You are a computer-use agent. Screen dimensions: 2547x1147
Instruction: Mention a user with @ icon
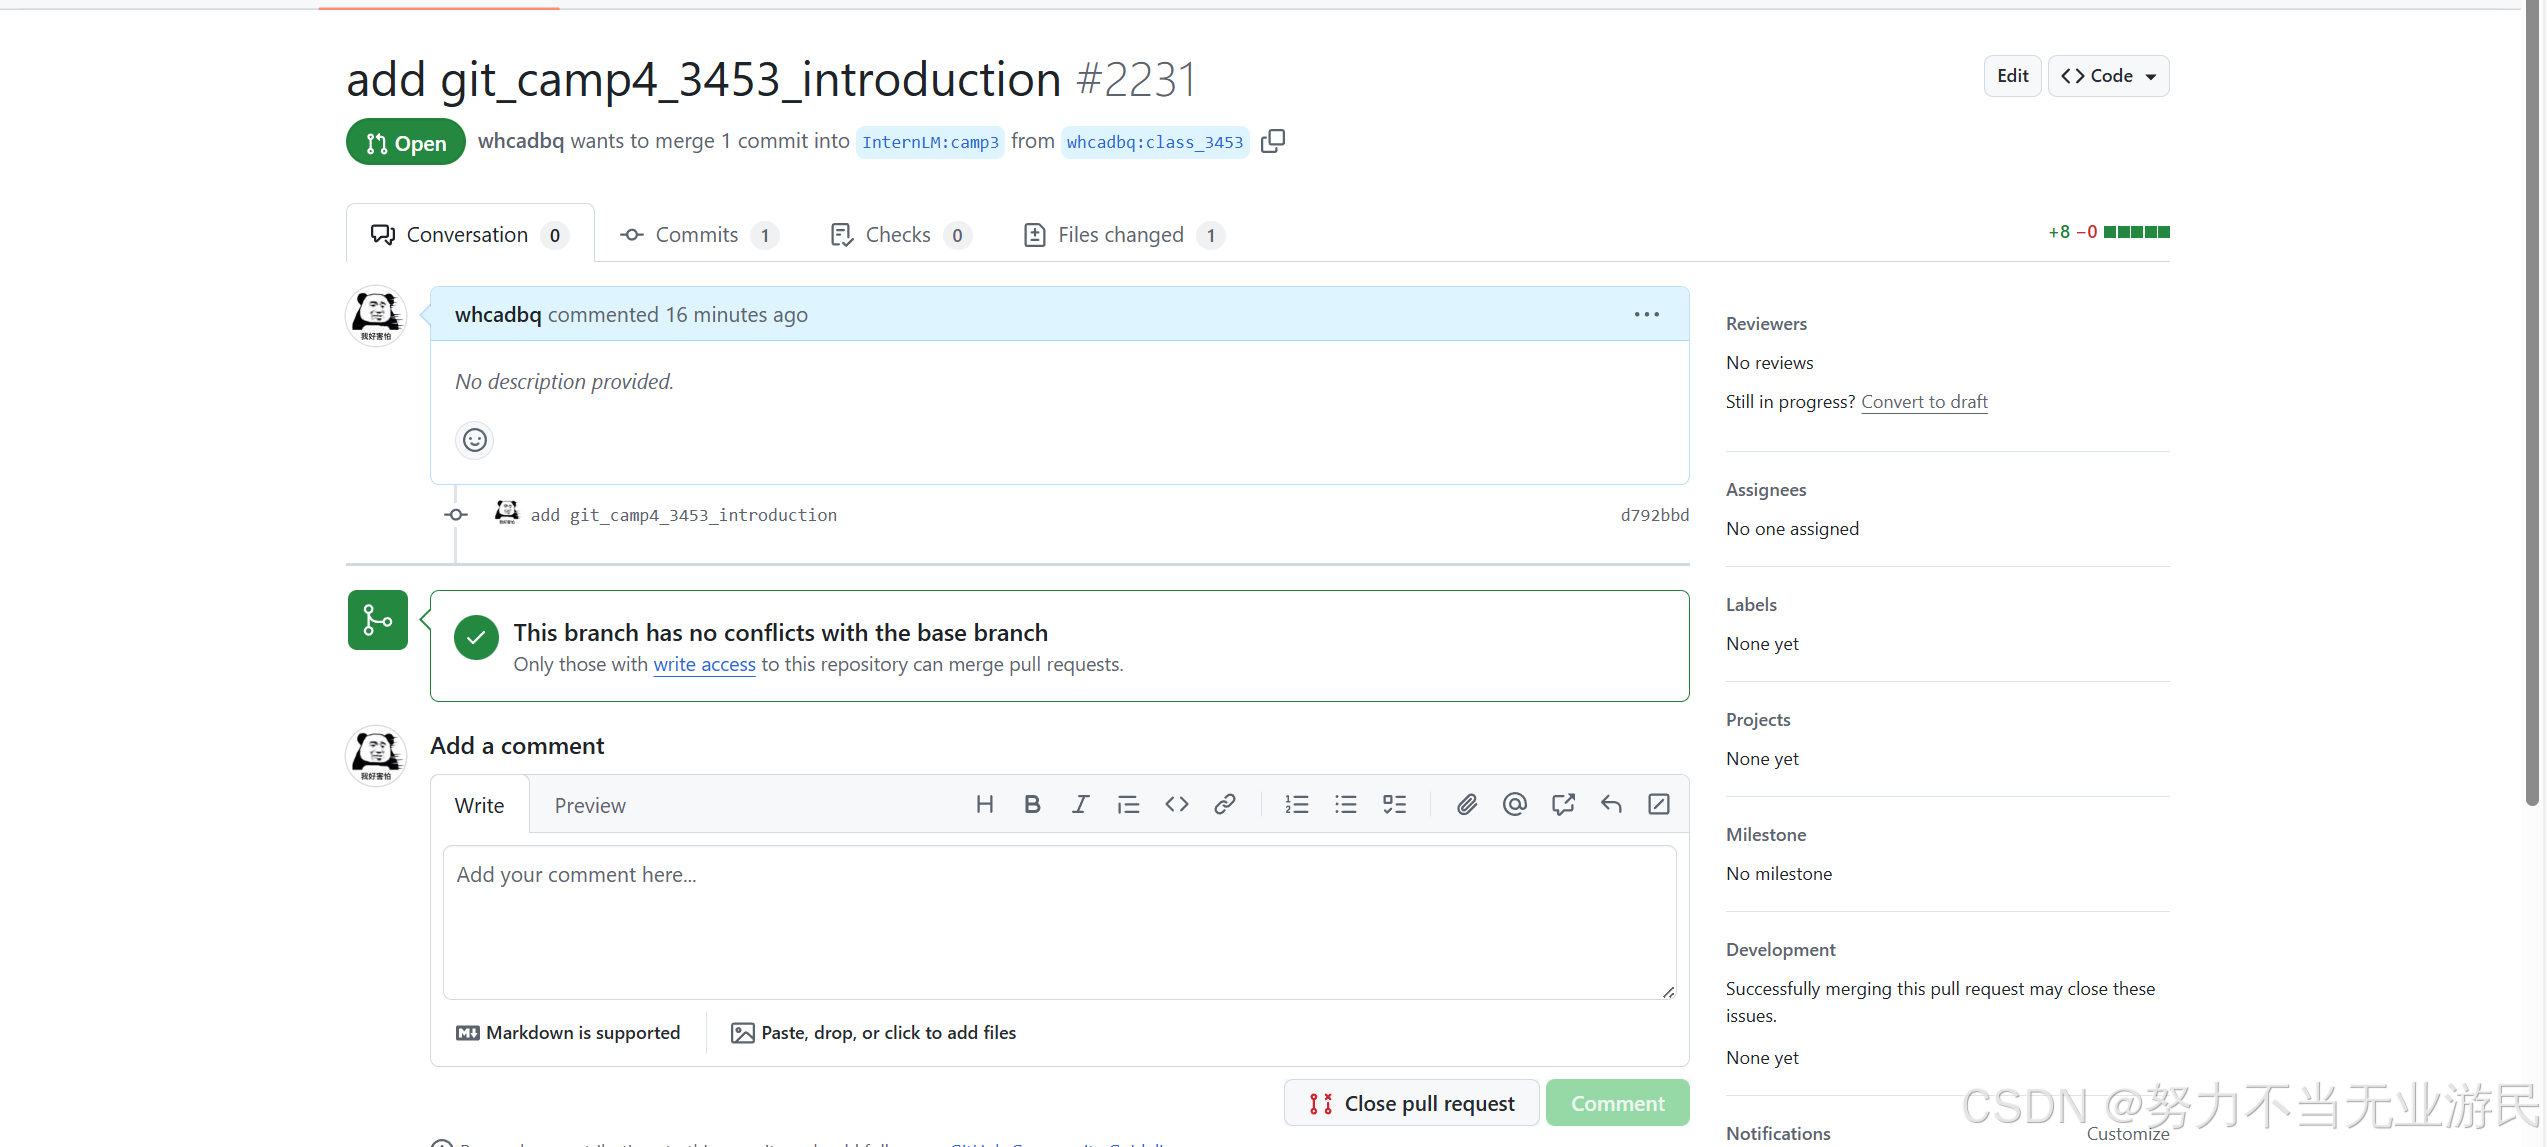click(1514, 804)
